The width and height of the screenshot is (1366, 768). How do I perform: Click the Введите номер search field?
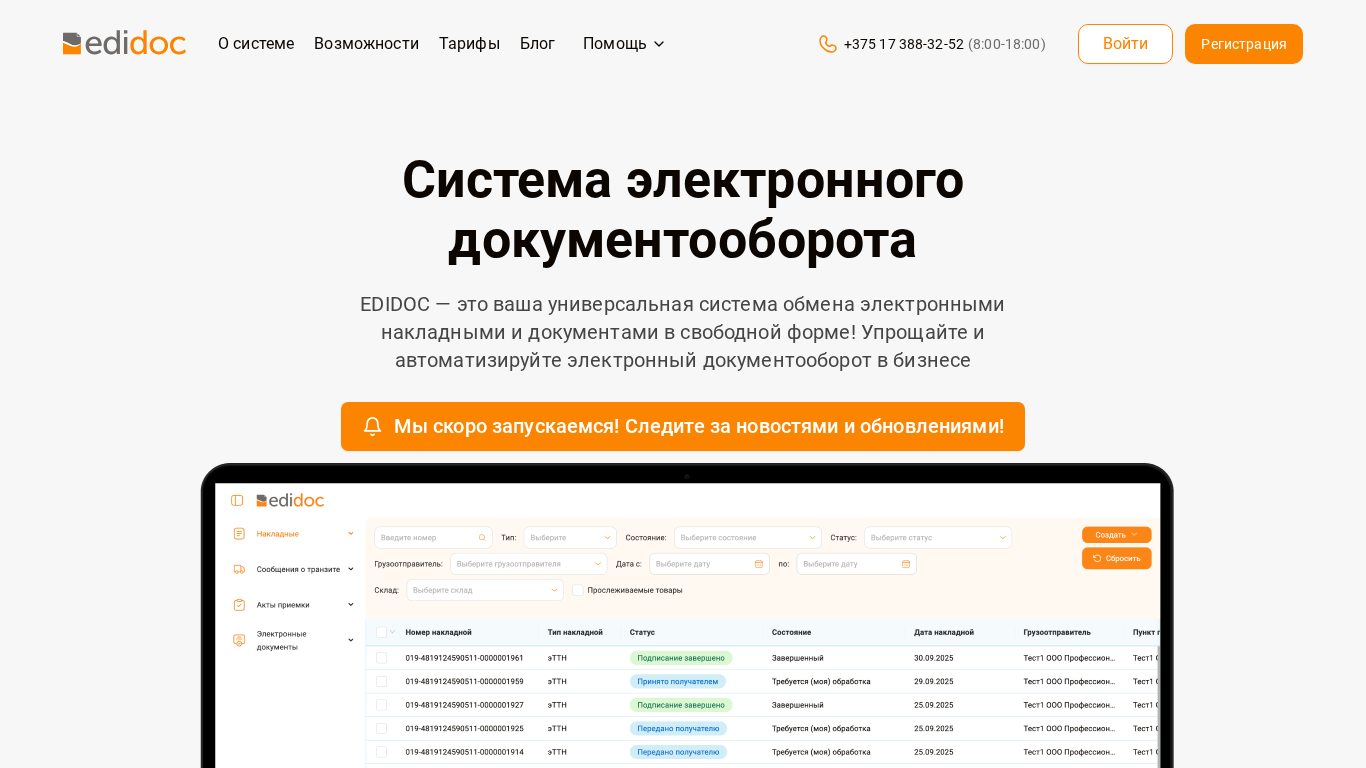coord(433,538)
